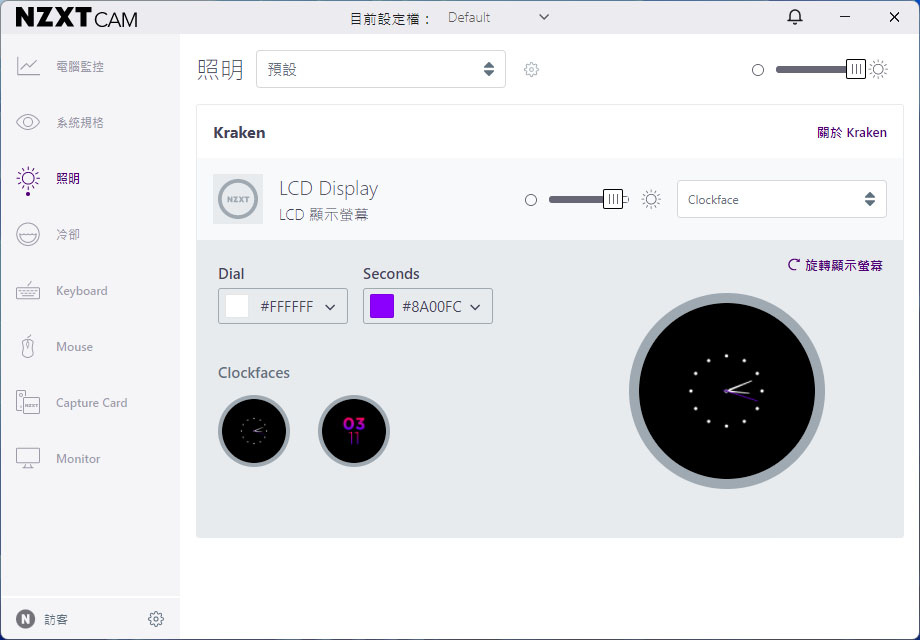Open settings gear beside guest account

pyautogui.click(x=155, y=619)
